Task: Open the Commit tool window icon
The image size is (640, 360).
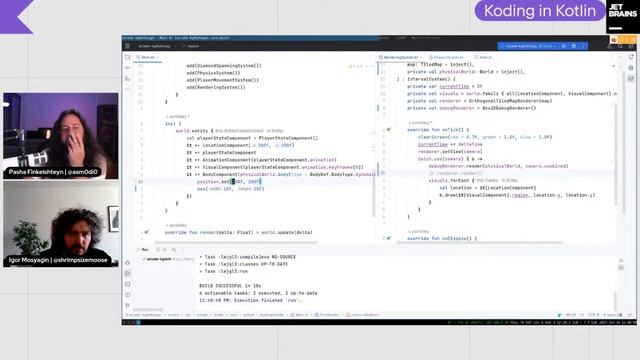Action: [x=128, y=68]
